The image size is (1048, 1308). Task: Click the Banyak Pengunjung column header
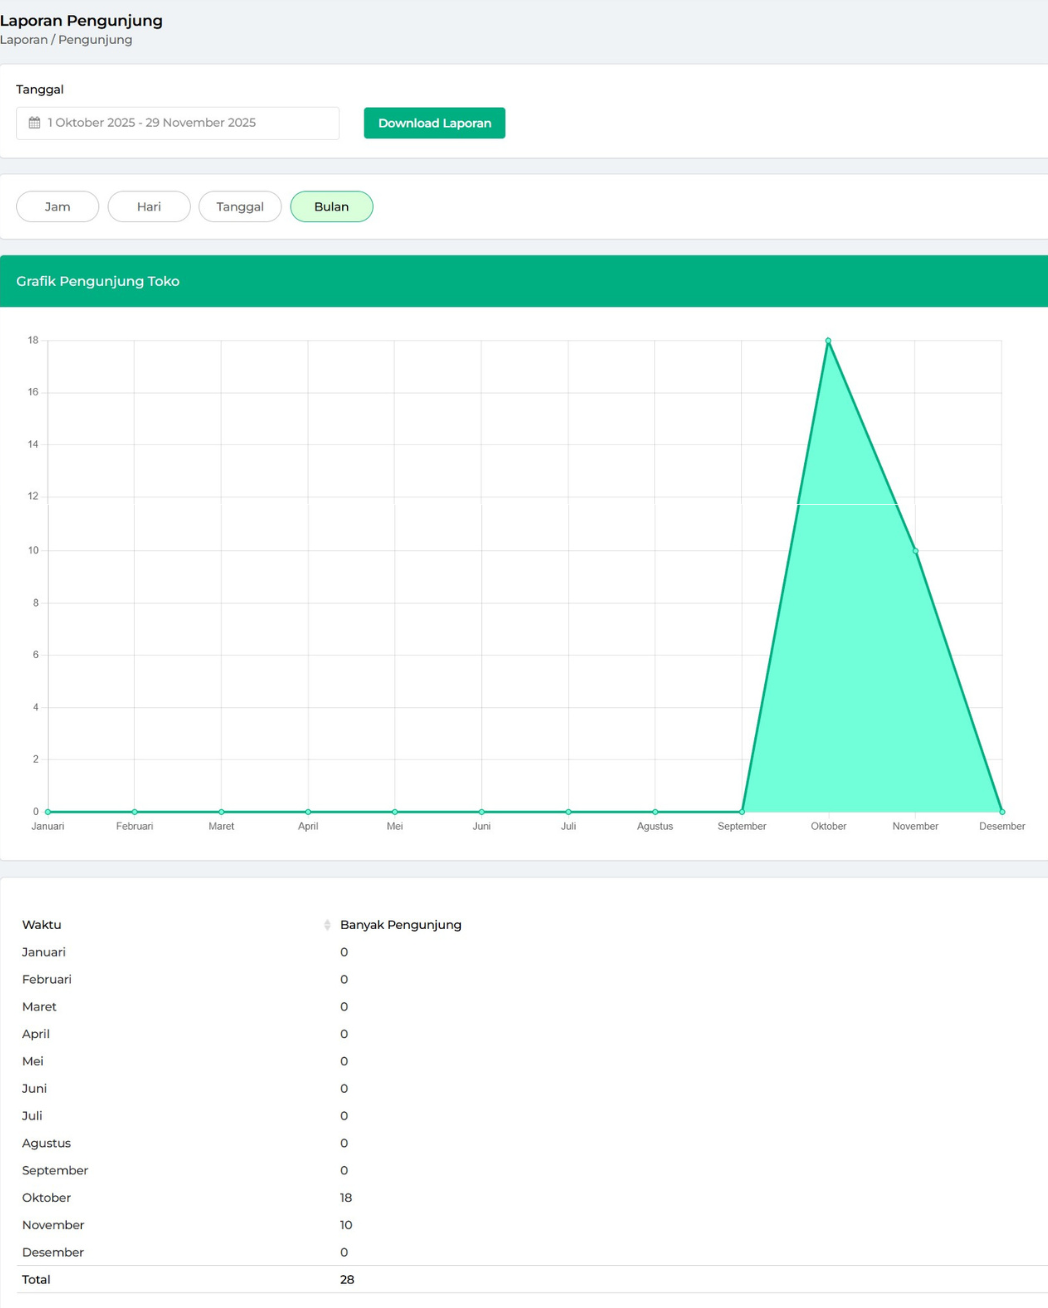pos(401,925)
